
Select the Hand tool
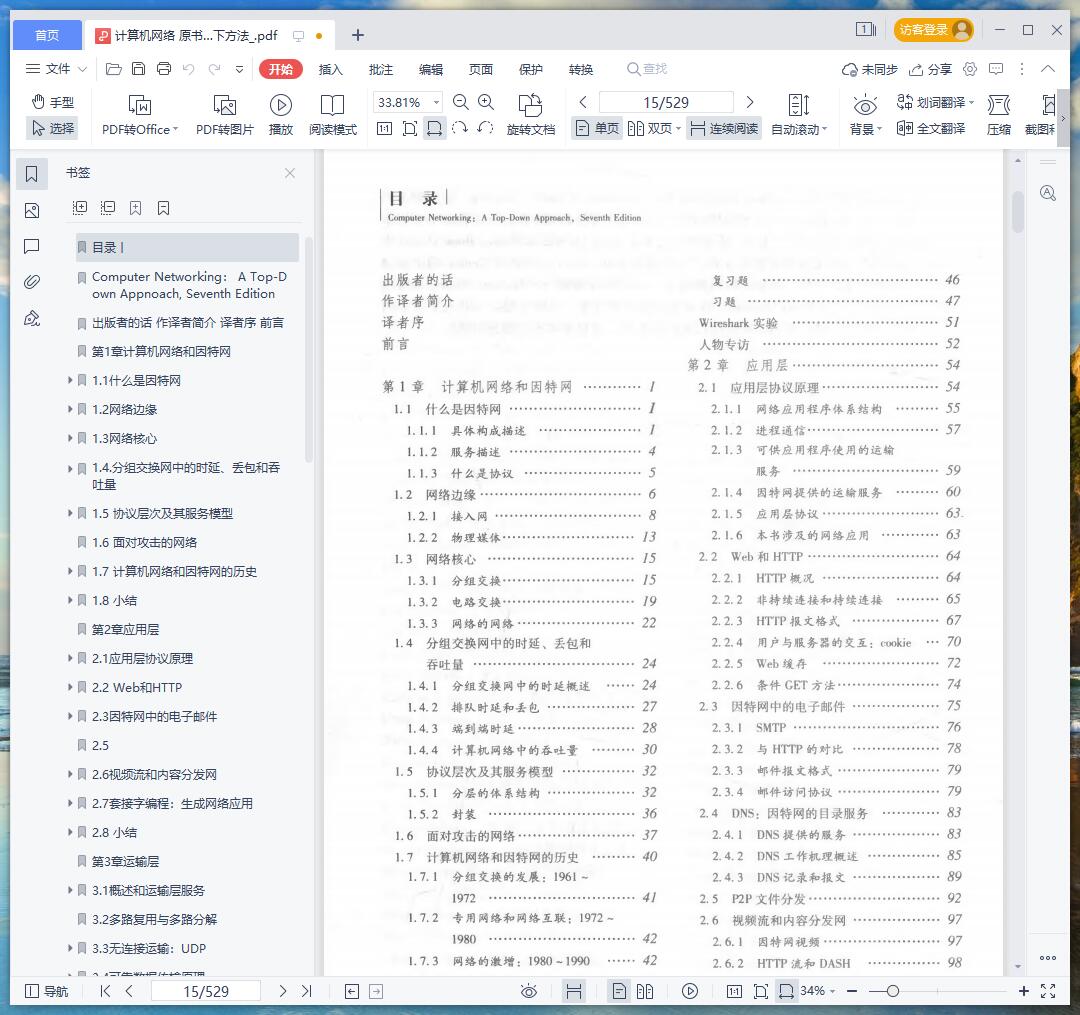52,103
